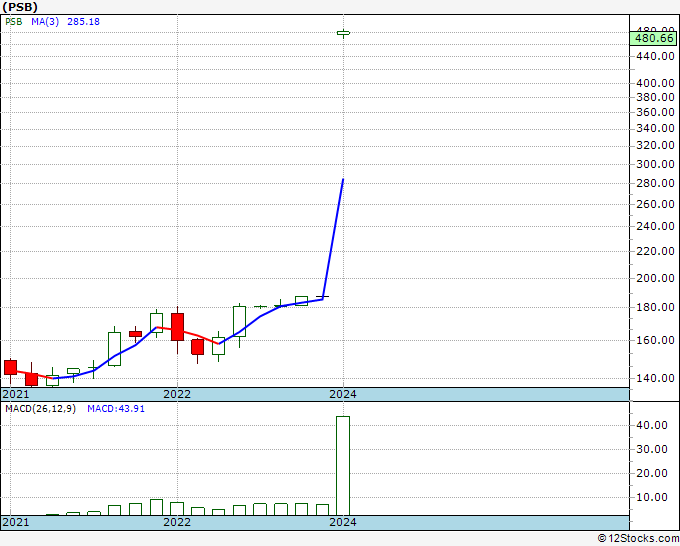Click the ©12Stocks.com credit text
This screenshot has height=546, width=680.
(638, 539)
